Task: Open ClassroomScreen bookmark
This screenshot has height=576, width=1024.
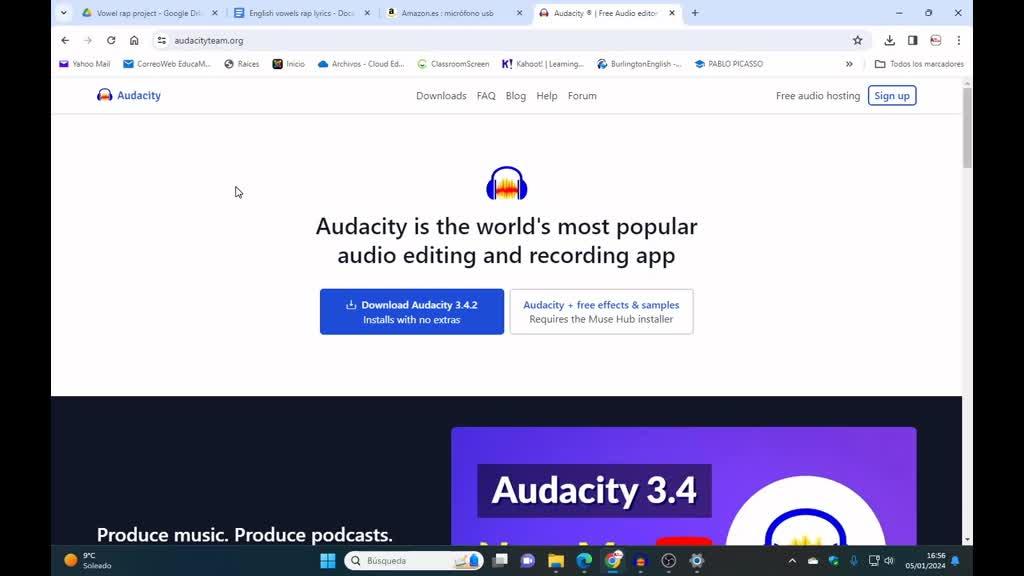Action: [453, 64]
